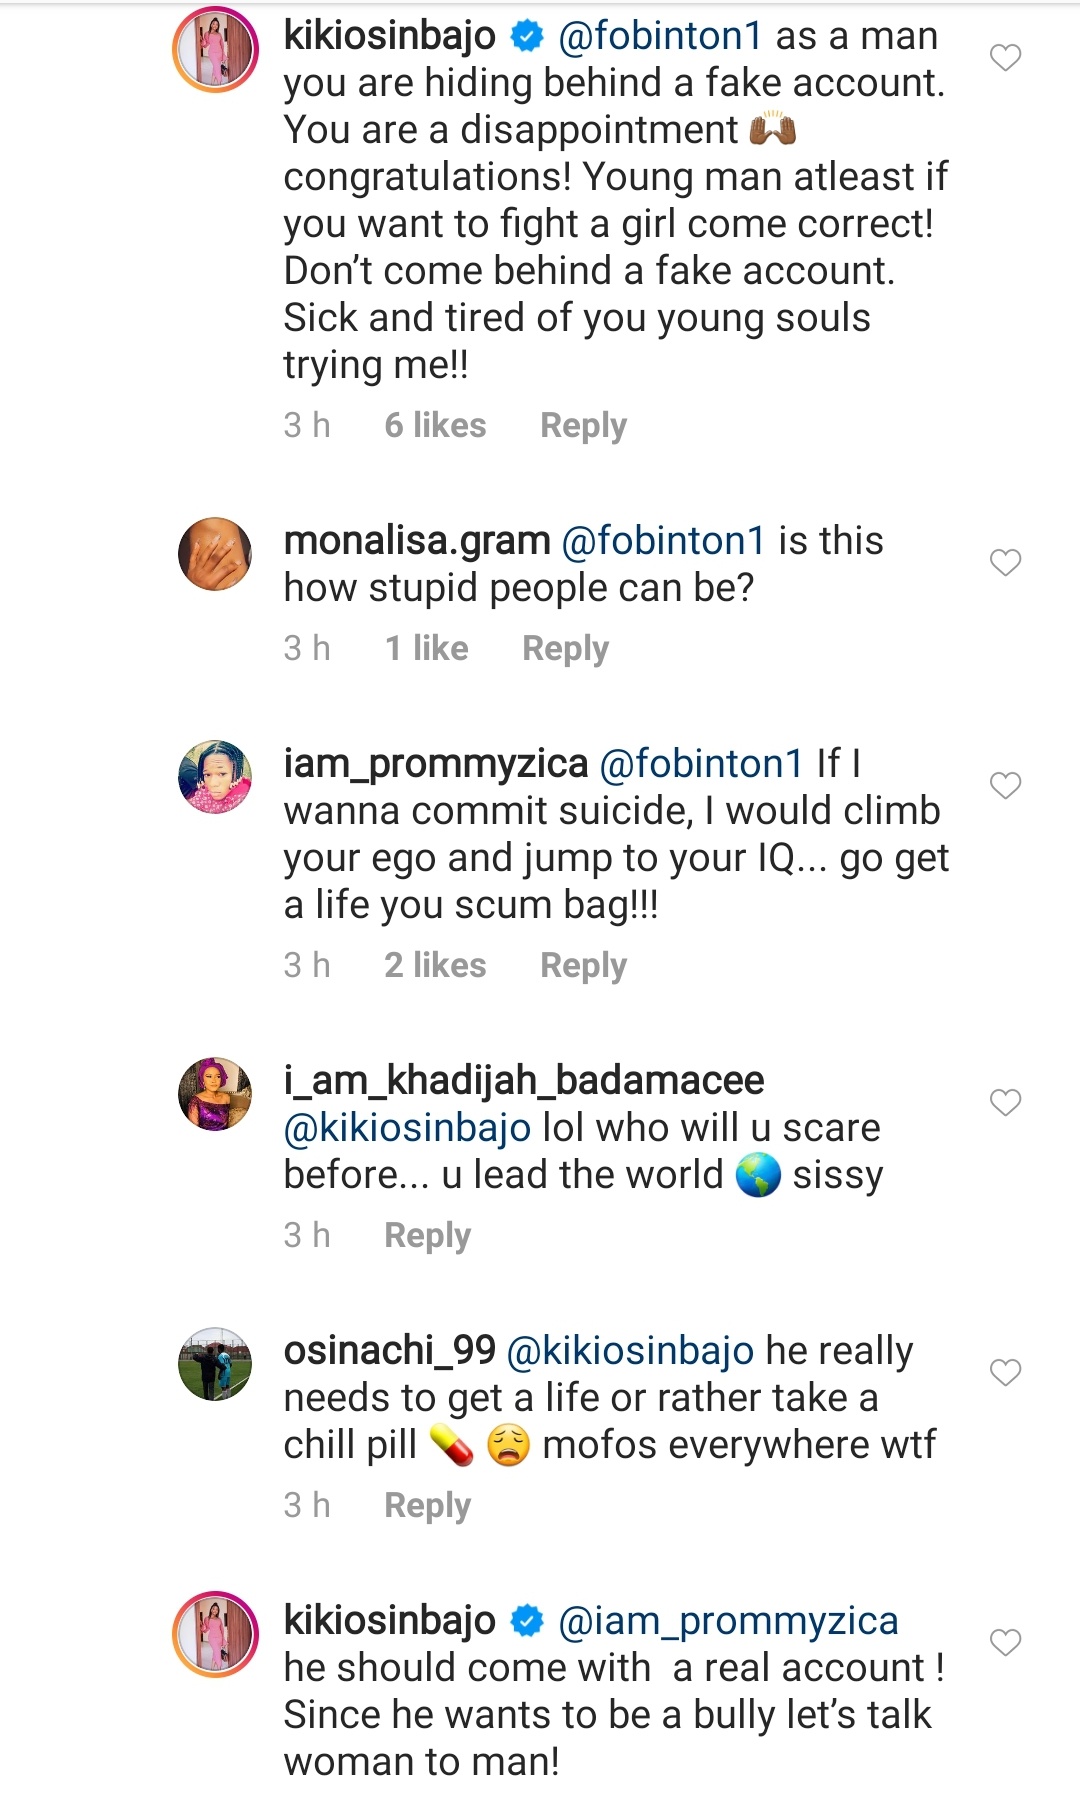1080x1795 pixels.
Task: Like iam_prommyzica's comment with heart
Action: coord(1005,786)
